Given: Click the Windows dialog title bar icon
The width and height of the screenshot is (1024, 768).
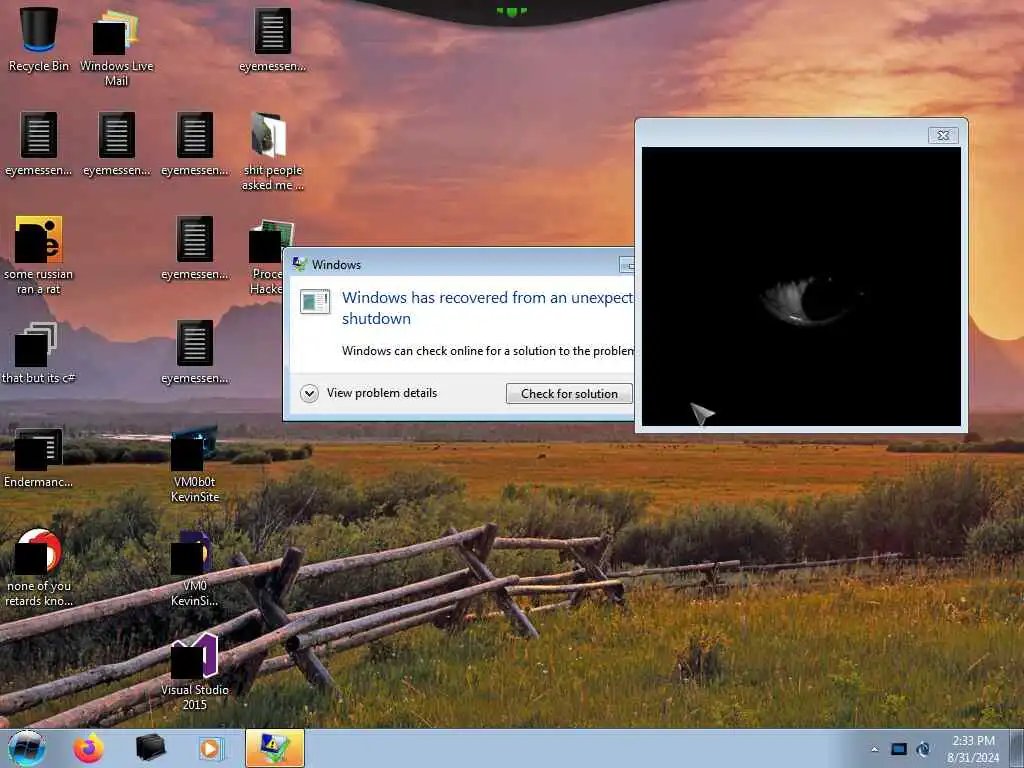Looking at the screenshot, I should point(300,264).
